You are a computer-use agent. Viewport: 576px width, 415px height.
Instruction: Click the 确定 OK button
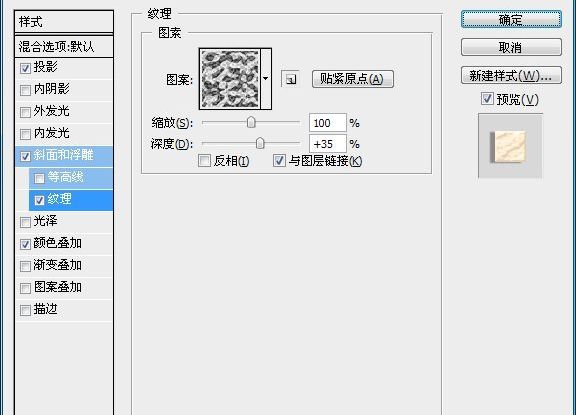pos(511,19)
